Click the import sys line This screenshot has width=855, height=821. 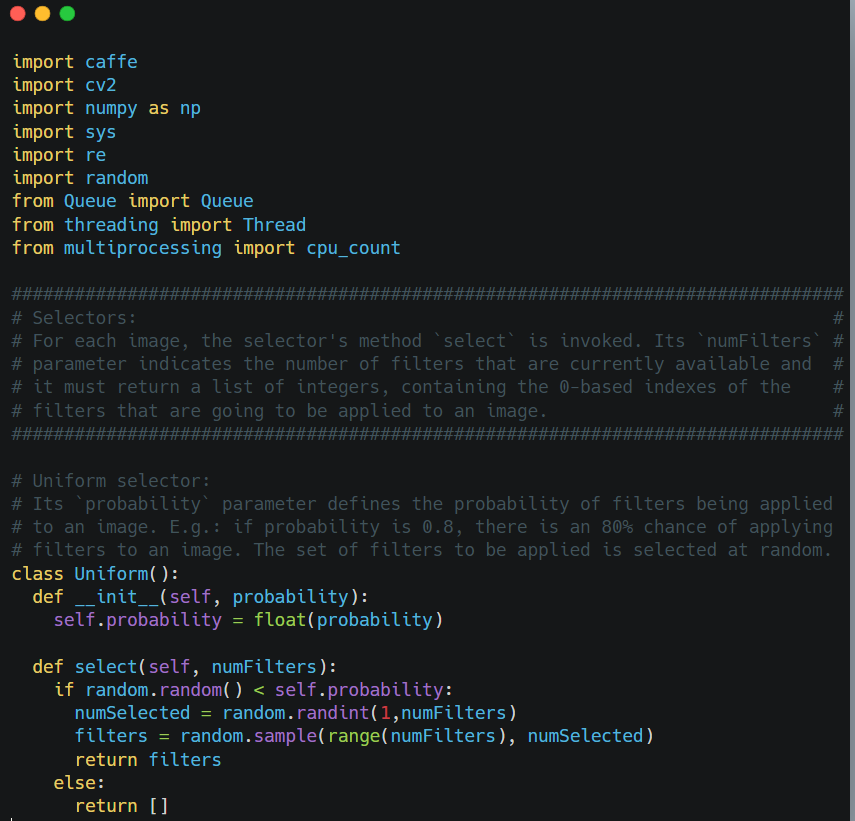pyautogui.click(x=64, y=132)
